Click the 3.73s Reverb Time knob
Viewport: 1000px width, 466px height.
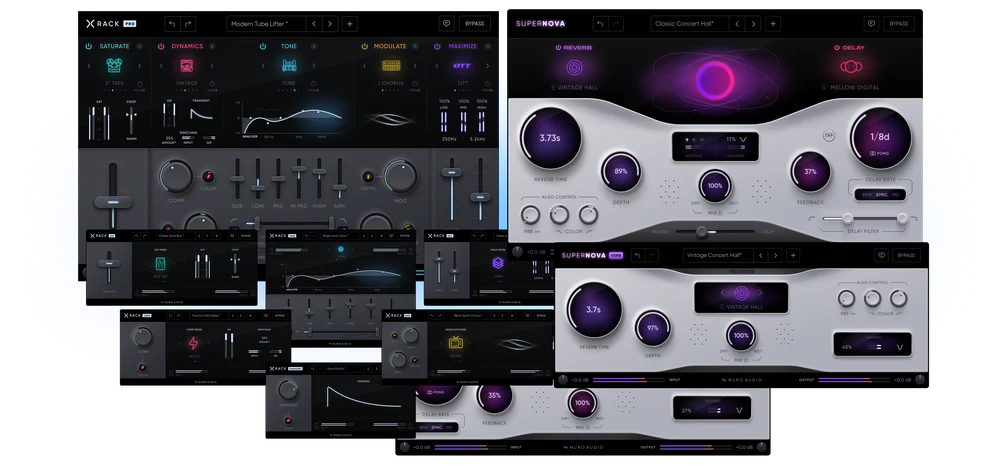[x=550, y=138]
